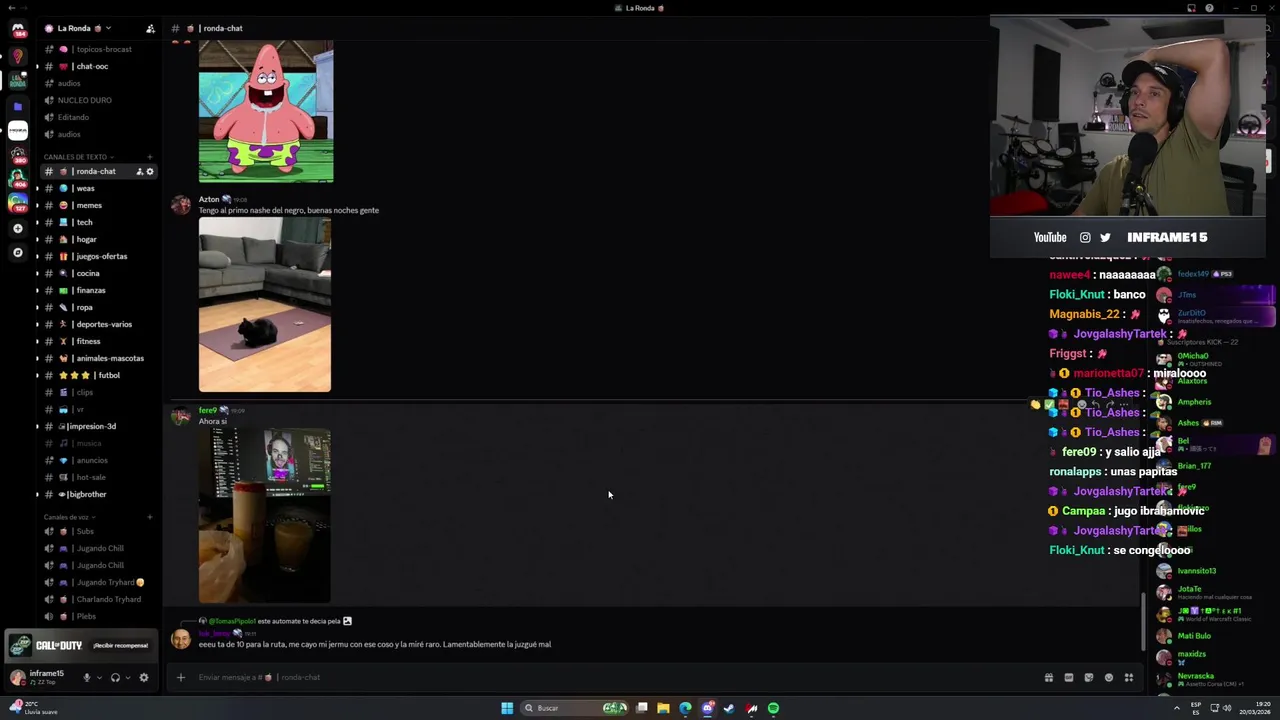The height and width of the screenshot is (720, 1280).
Task: Collapse CANALES DE TEXTO category
Action: click(x=78, y=157)
